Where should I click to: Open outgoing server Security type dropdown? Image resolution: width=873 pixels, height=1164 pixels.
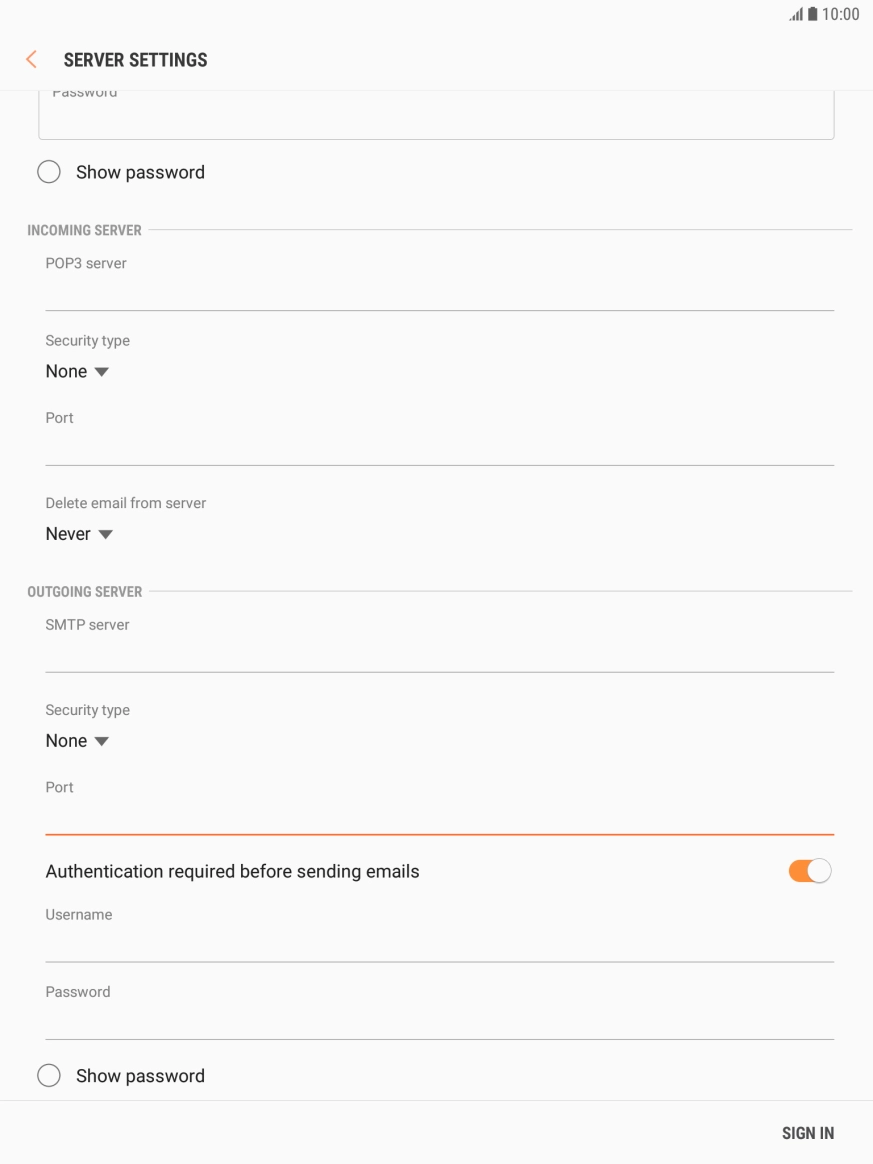click(77, 741)
